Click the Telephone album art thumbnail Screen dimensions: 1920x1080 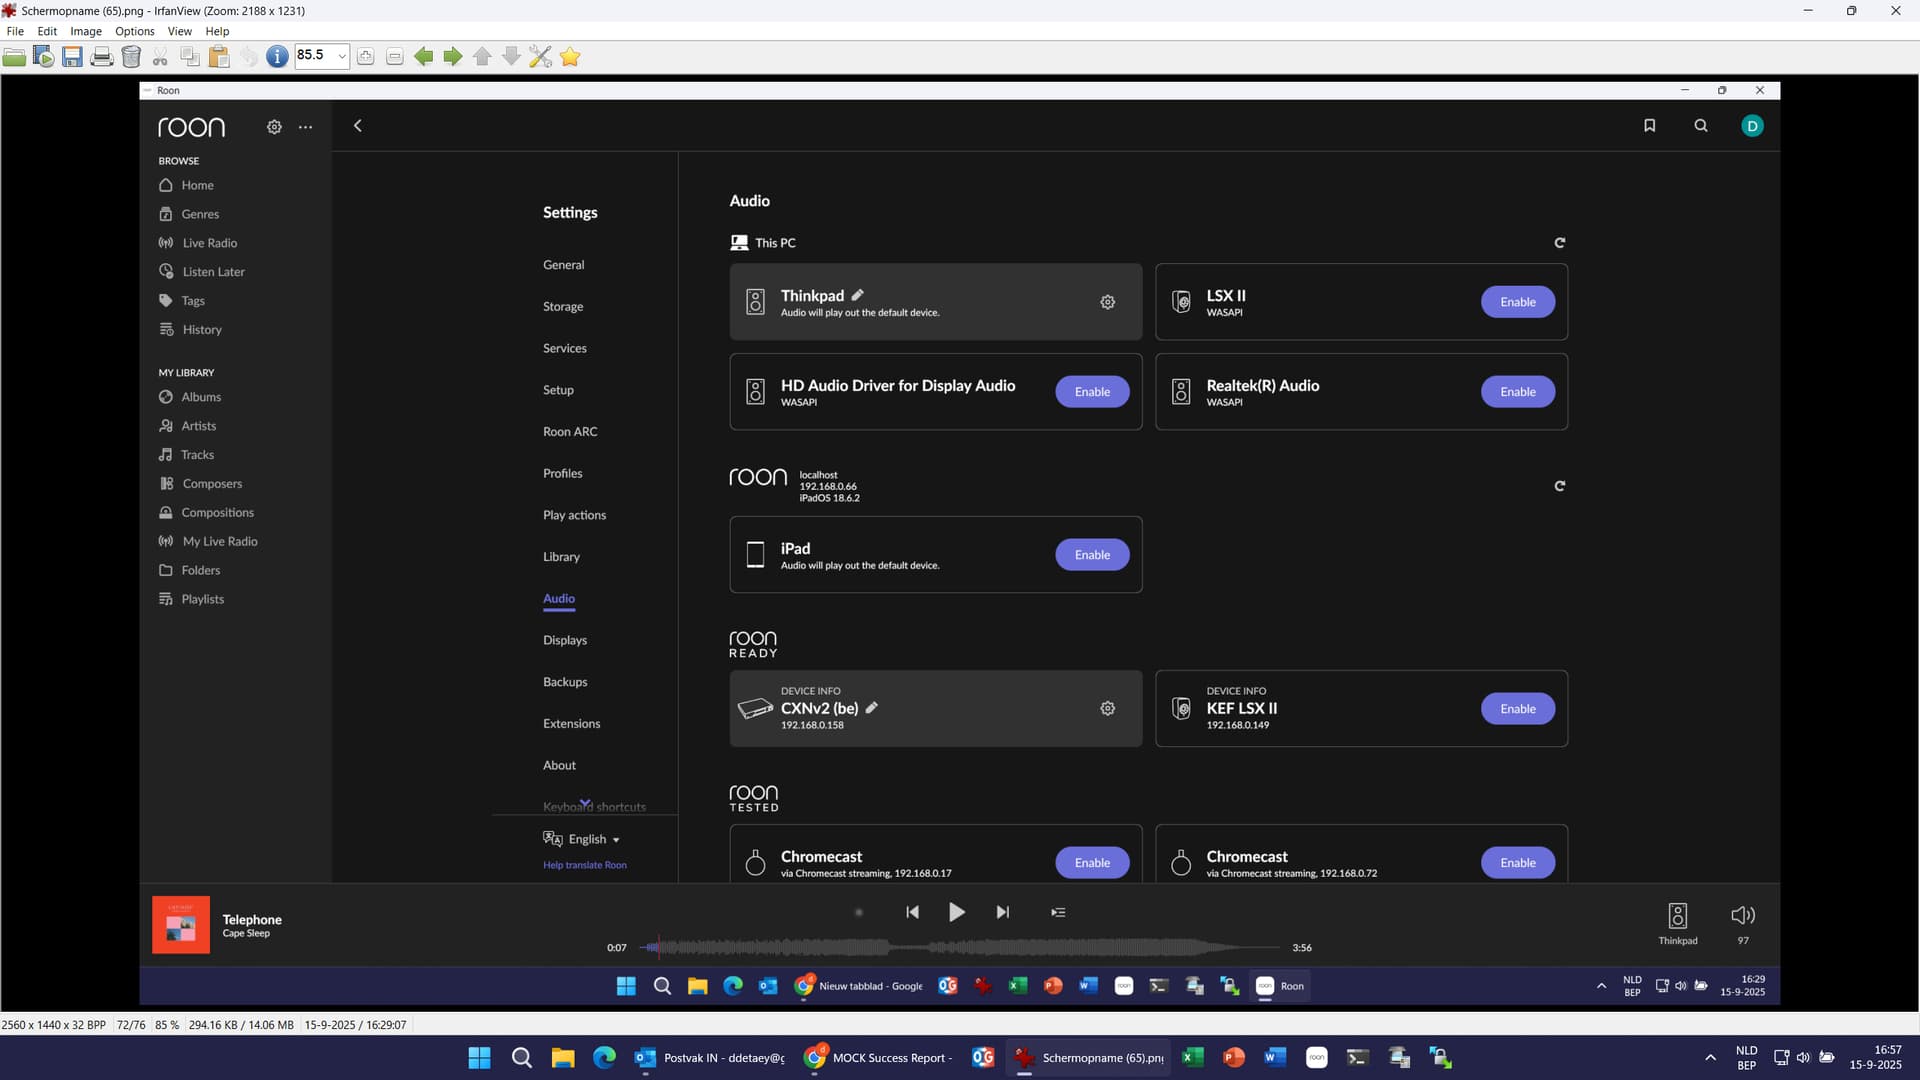coord(181,925)
